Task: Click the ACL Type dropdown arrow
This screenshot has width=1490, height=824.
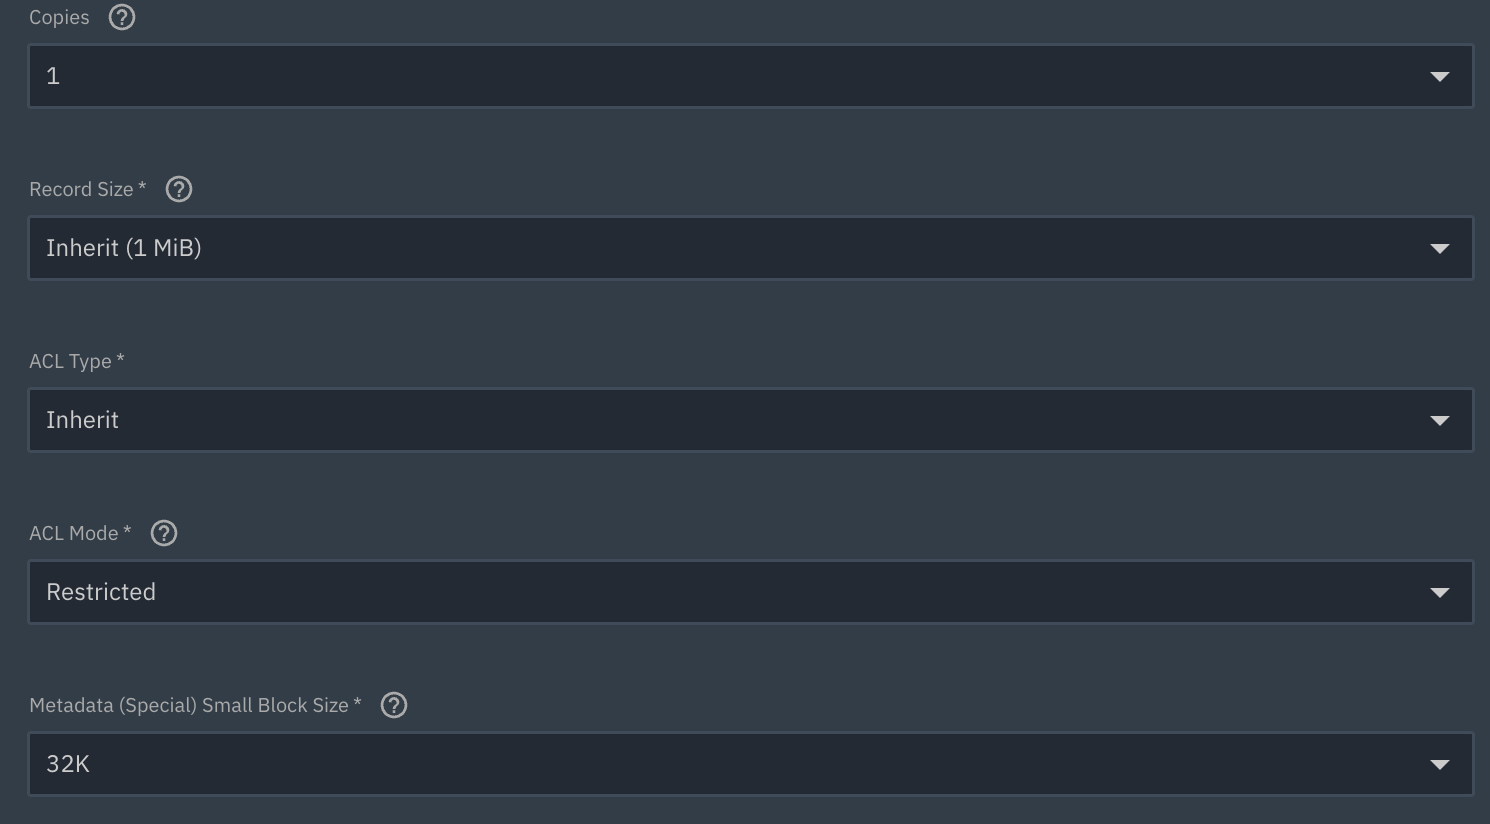Action: tap(1439, 420)
